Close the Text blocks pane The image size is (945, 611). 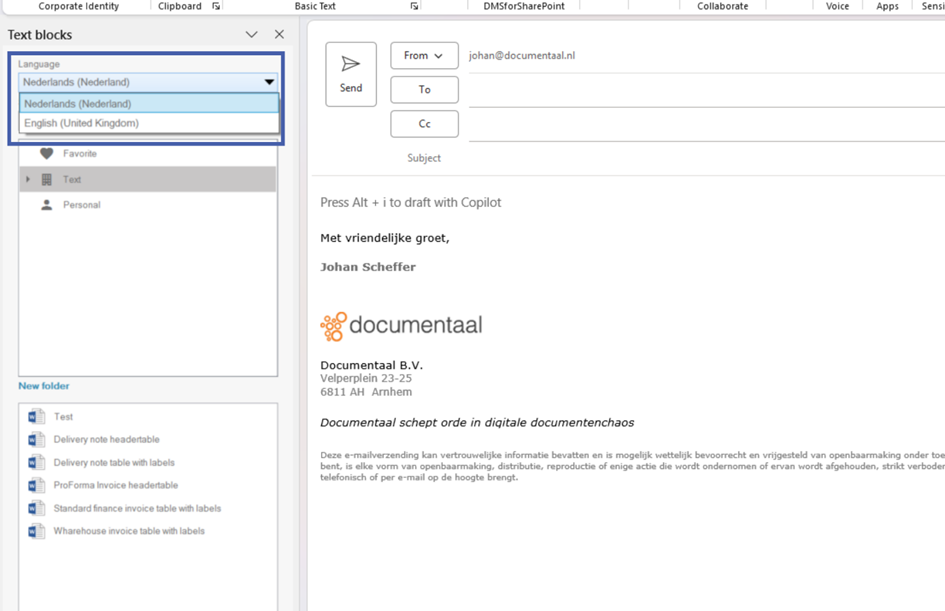tap(279, 34)
